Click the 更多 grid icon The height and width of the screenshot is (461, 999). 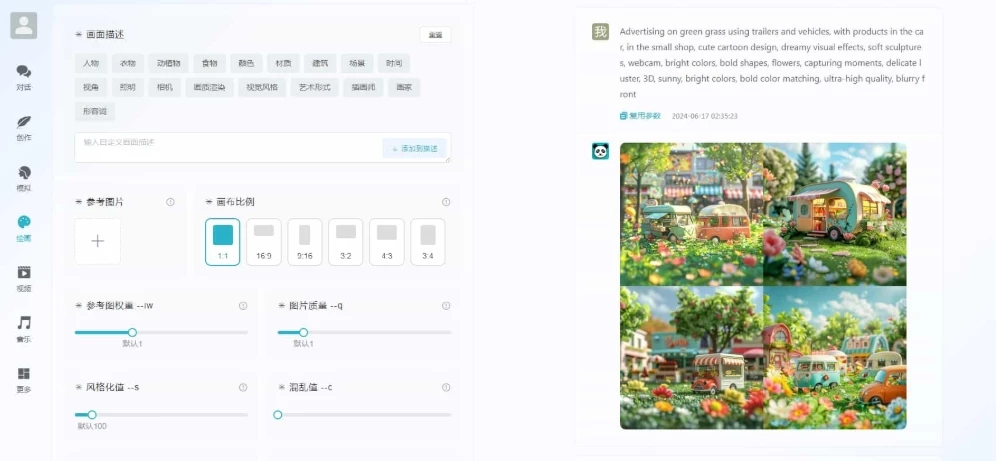(24, 378)
